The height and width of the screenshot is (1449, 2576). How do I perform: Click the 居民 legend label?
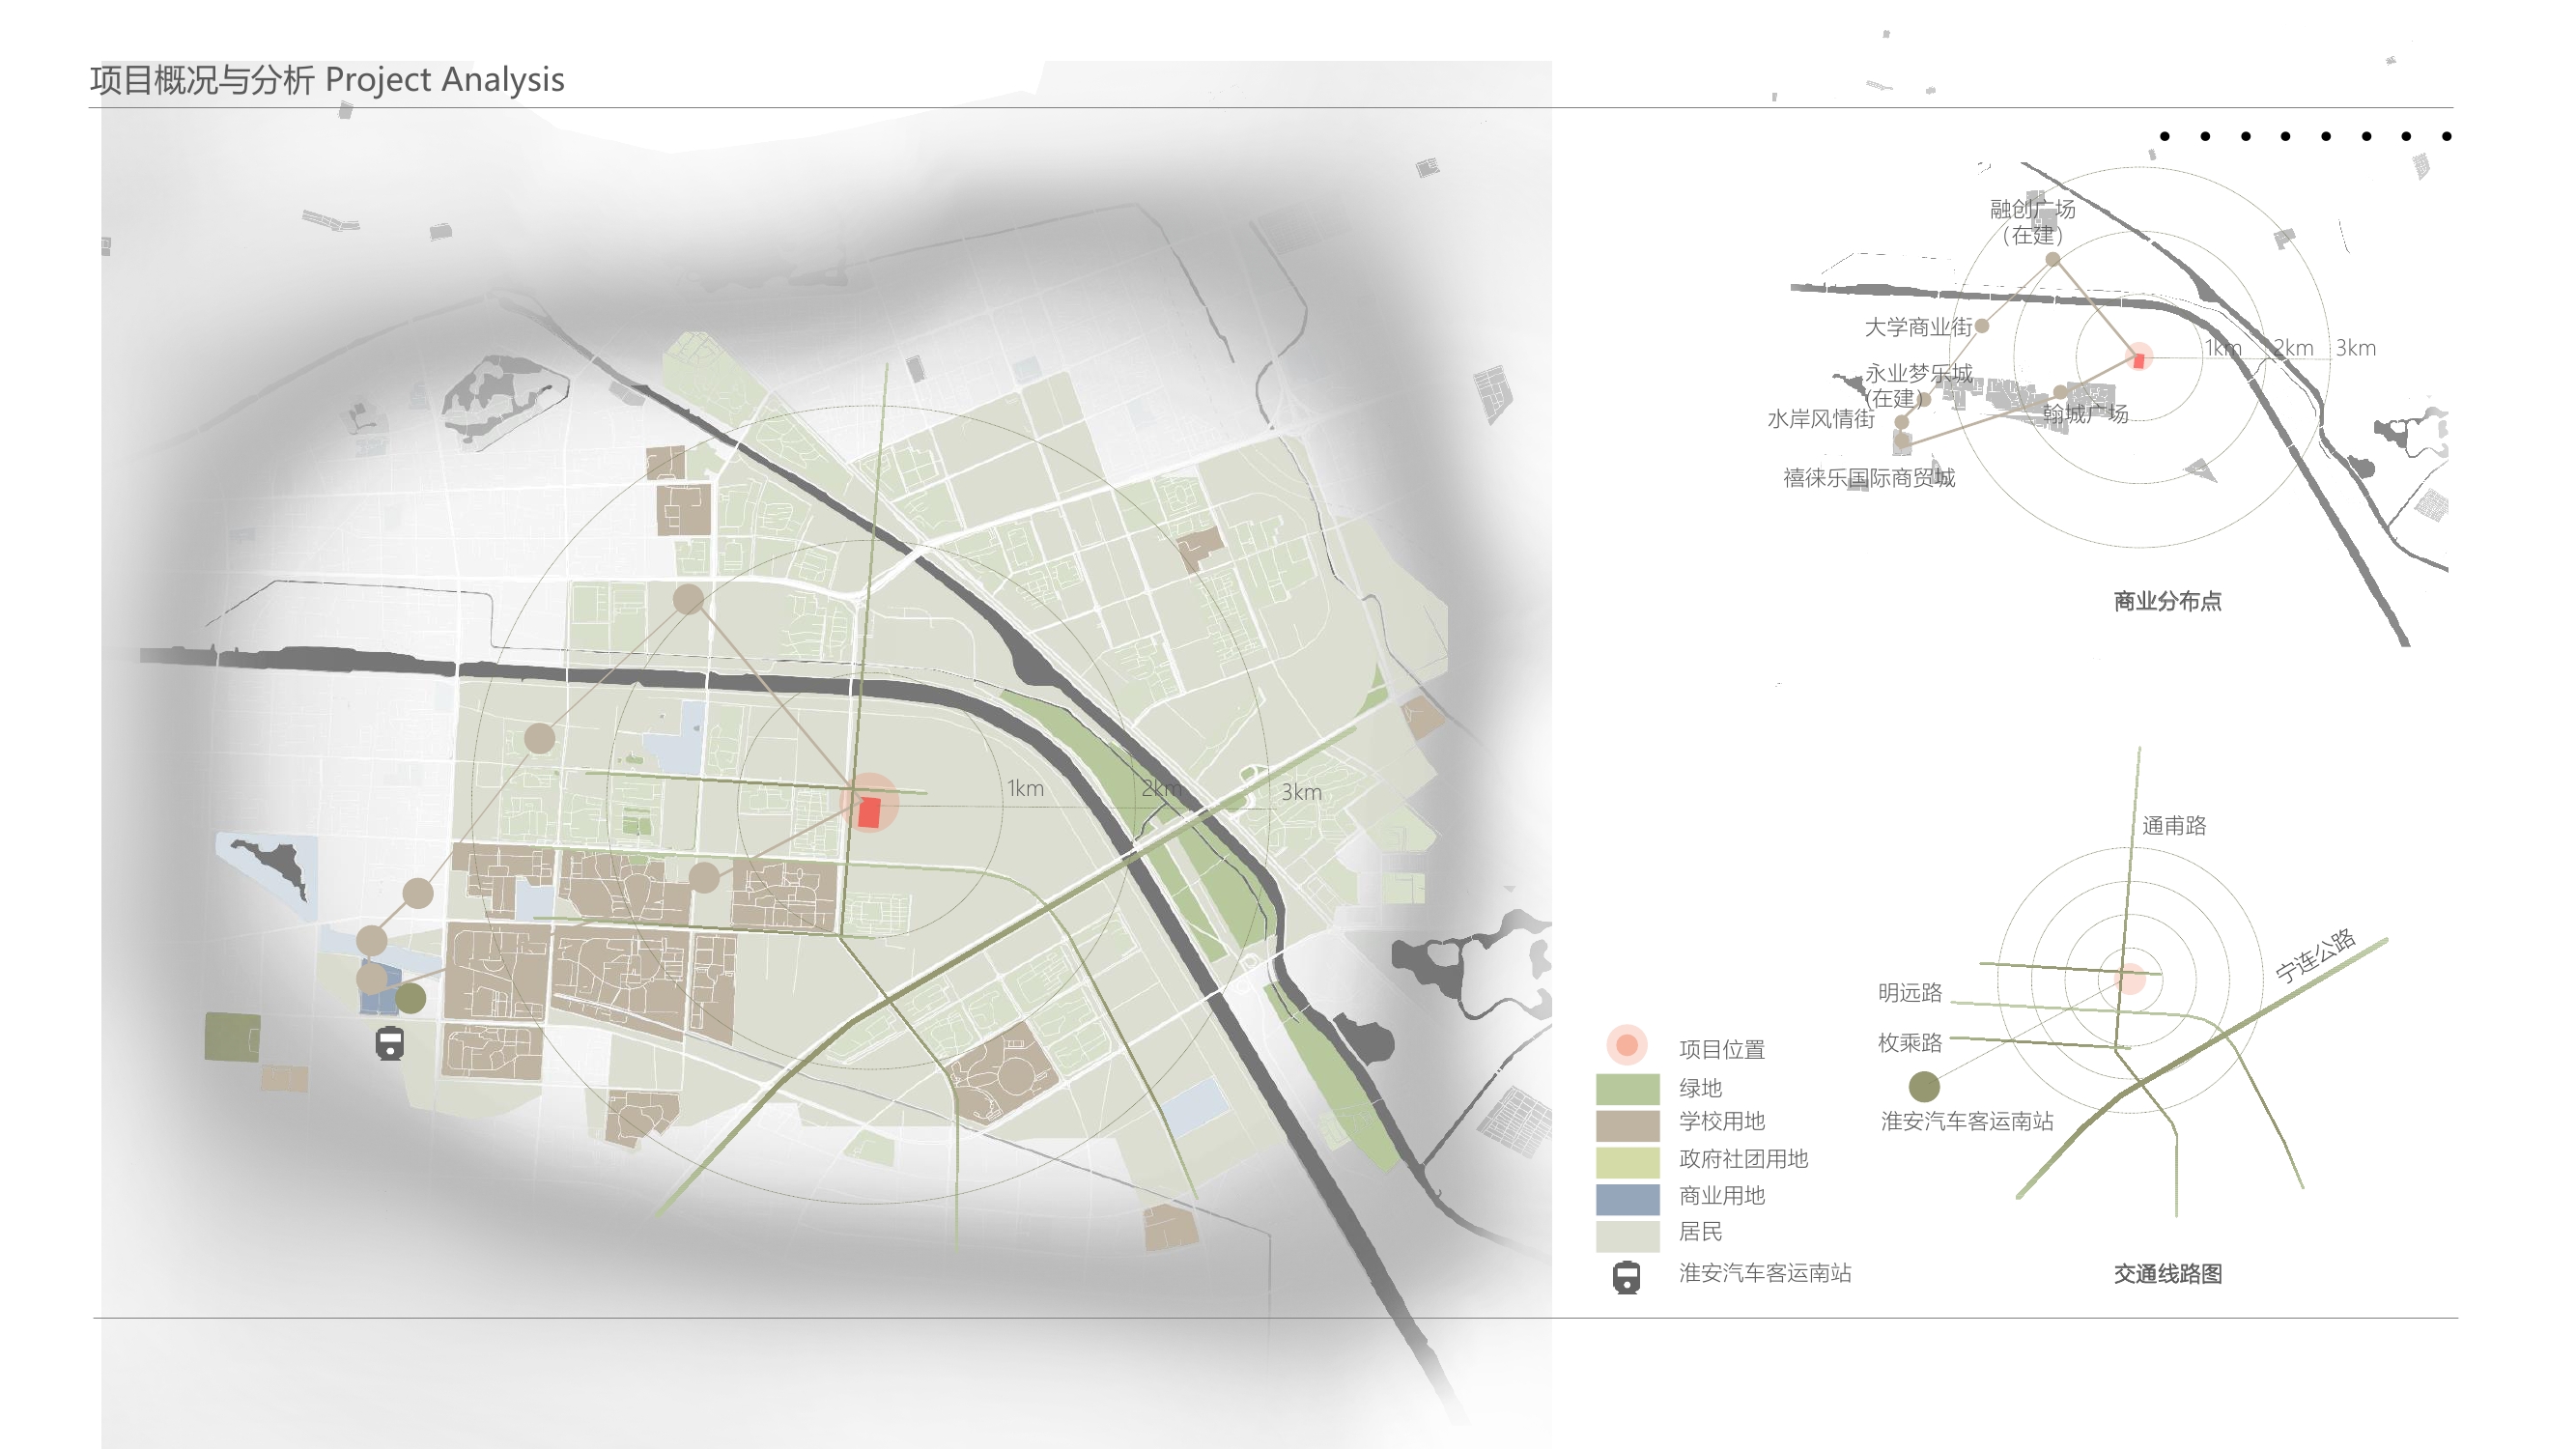click(x=1700, y=1231)
